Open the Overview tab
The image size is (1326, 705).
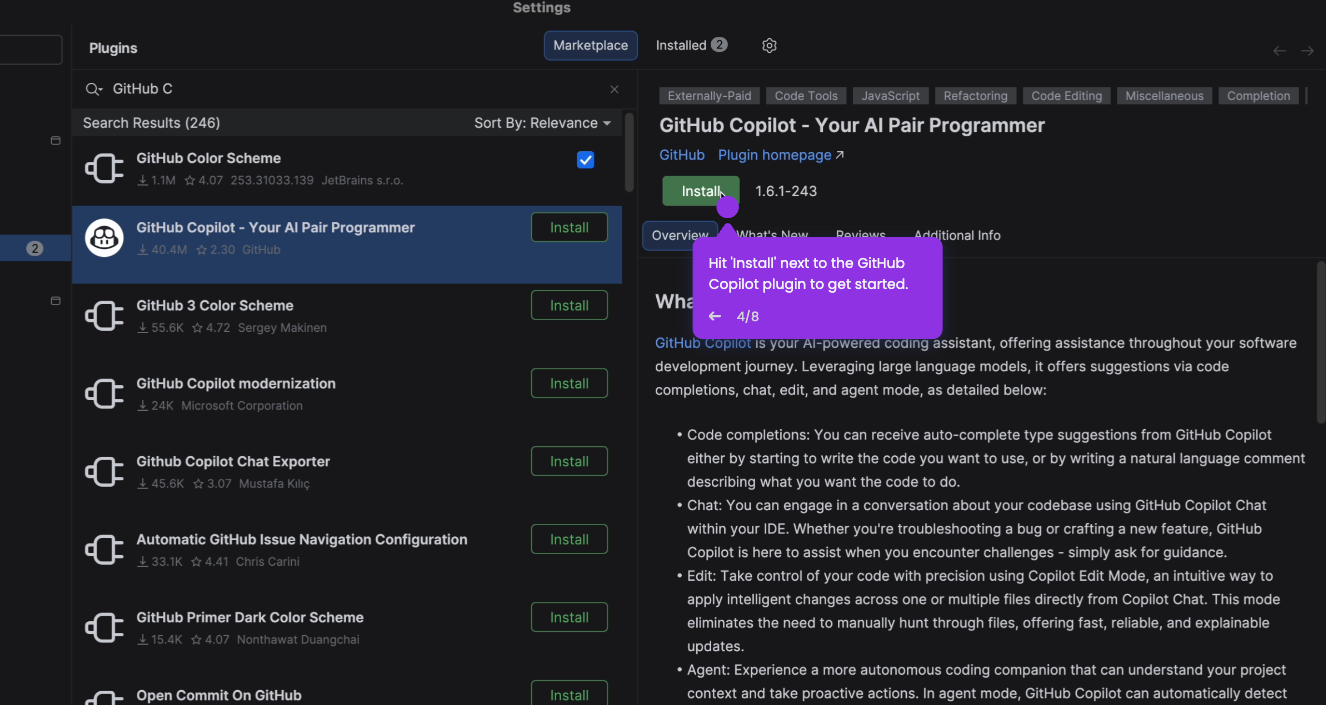[x=680, y=235]
